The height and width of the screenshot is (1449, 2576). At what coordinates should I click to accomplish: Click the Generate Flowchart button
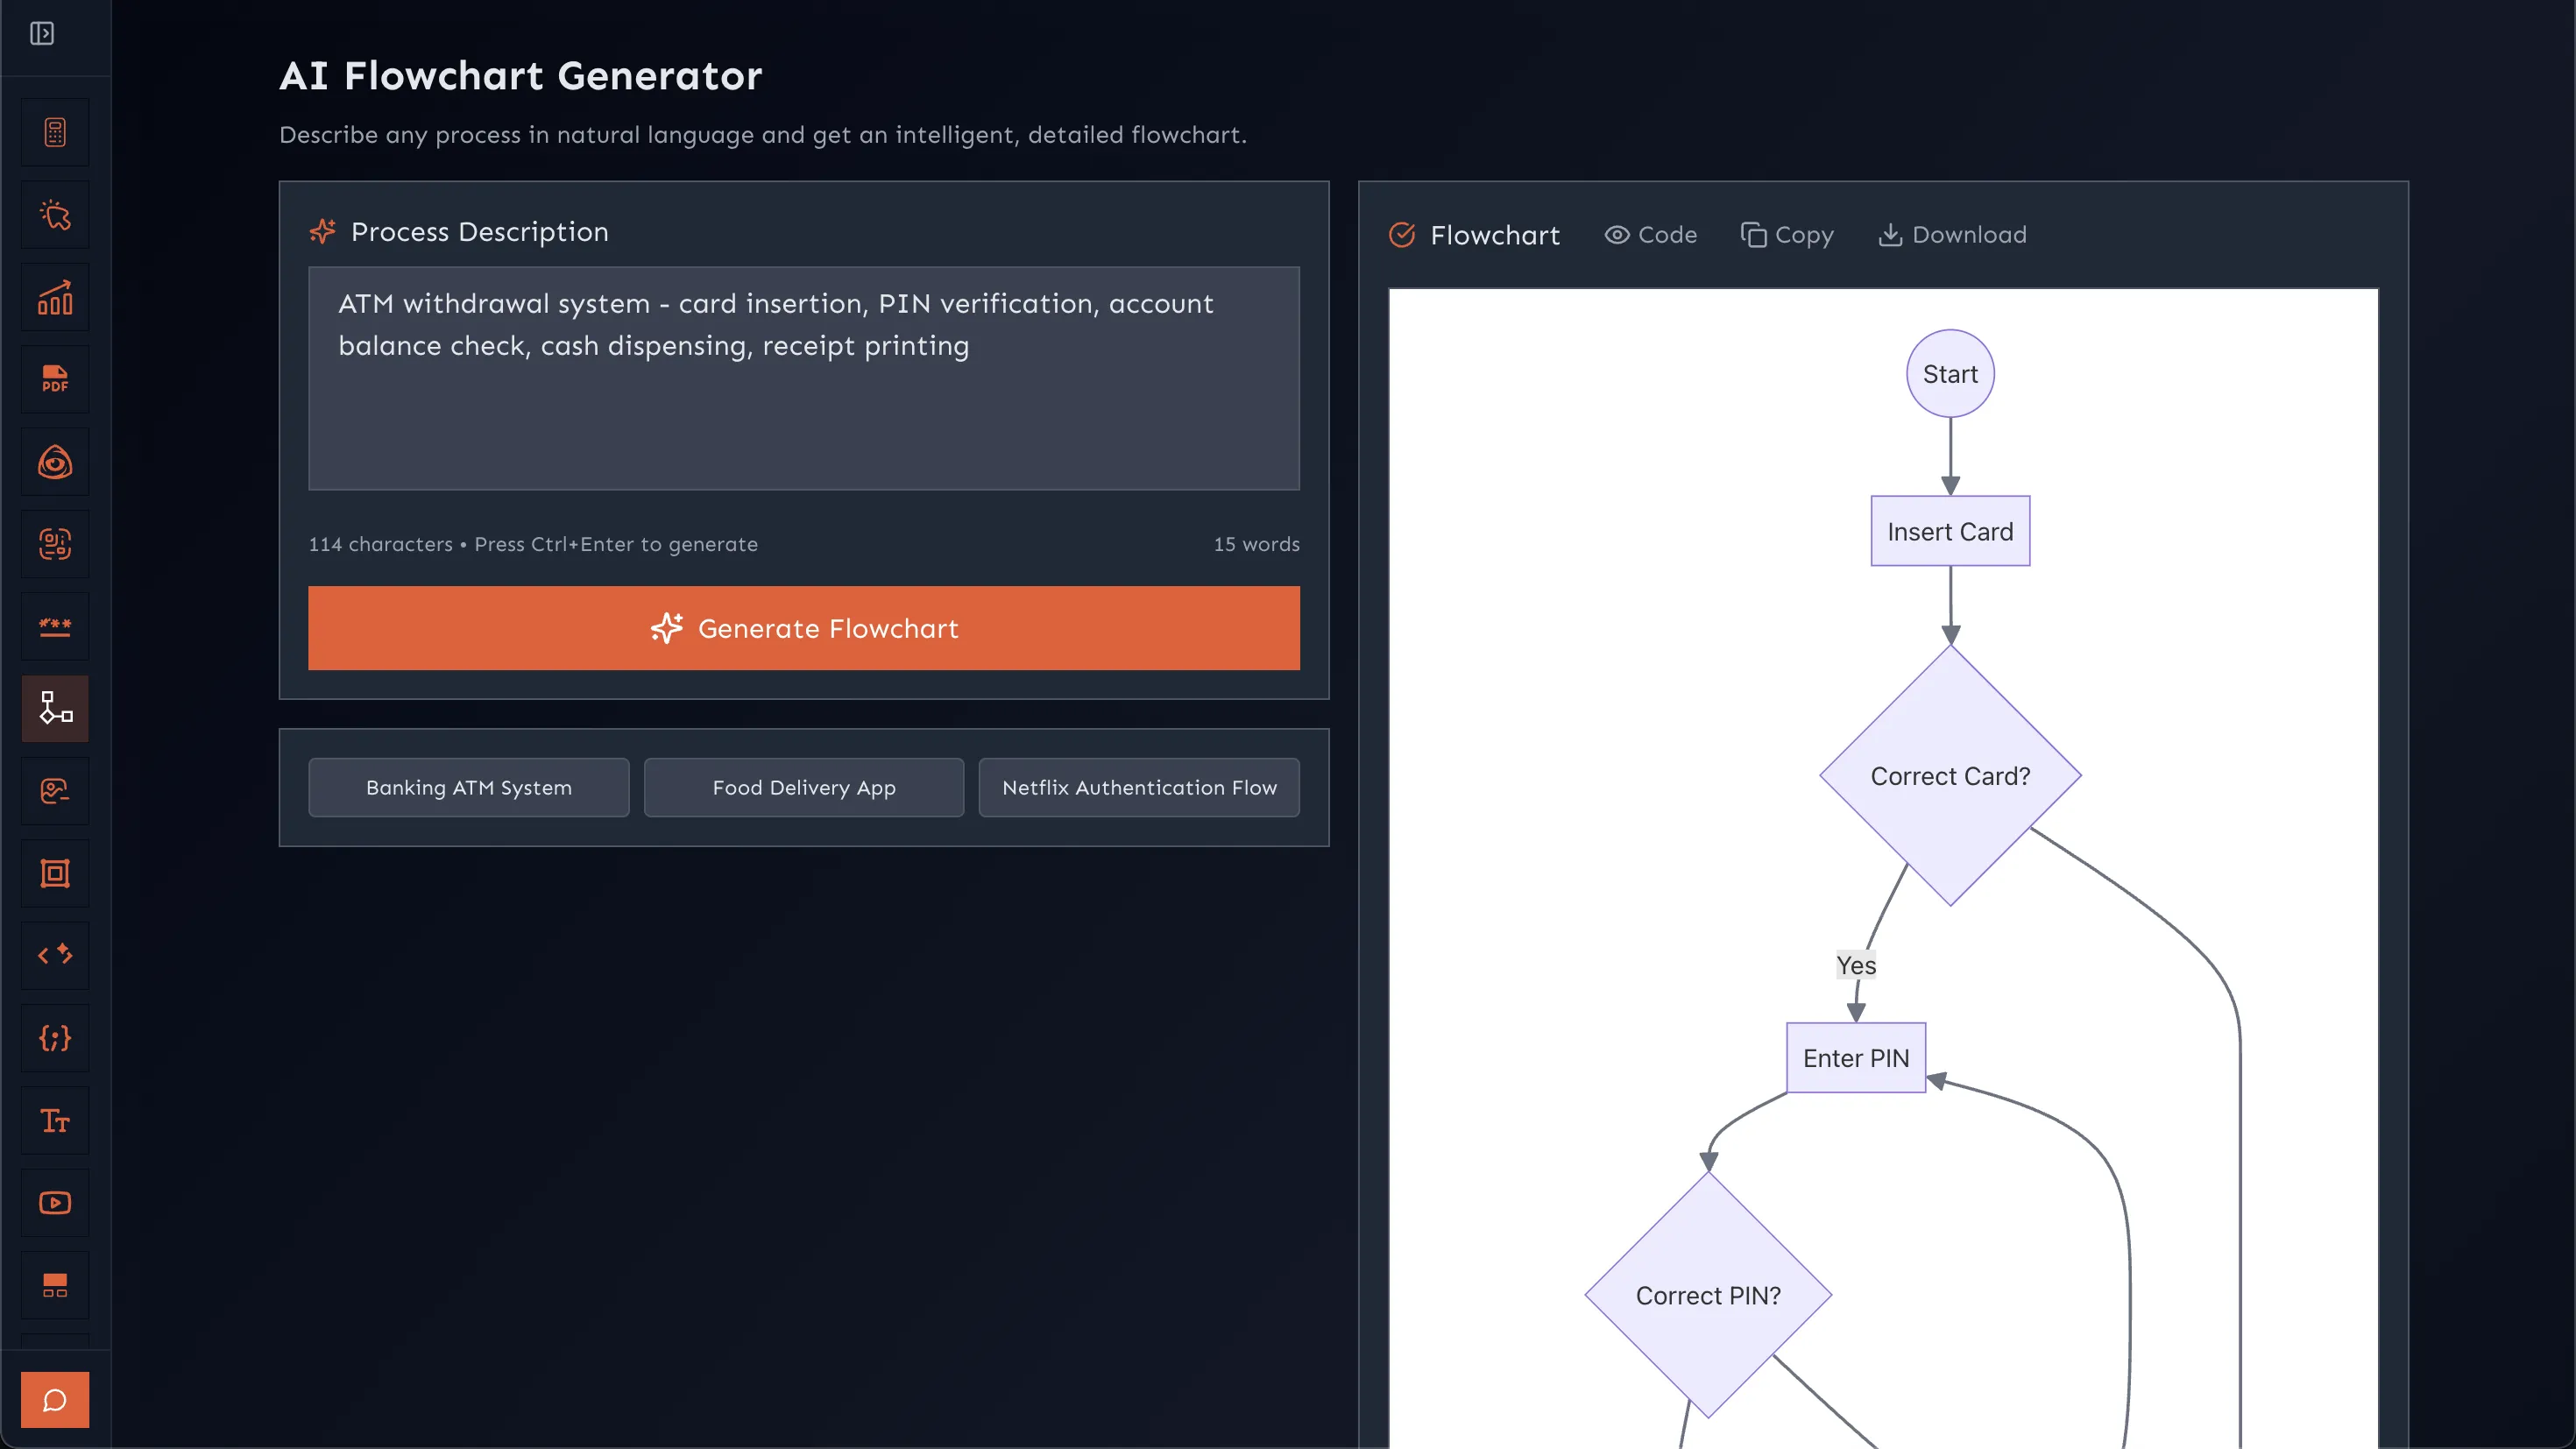[803, 628]
